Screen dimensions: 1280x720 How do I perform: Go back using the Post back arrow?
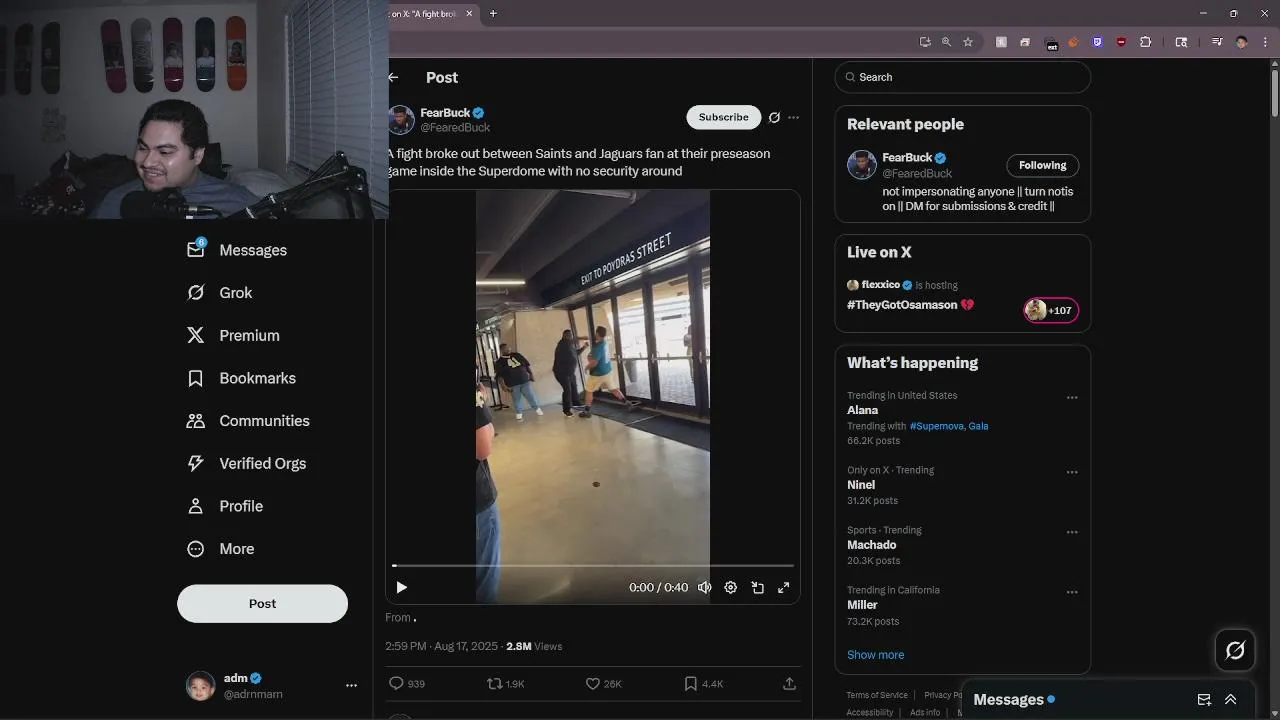coord(394,77)
